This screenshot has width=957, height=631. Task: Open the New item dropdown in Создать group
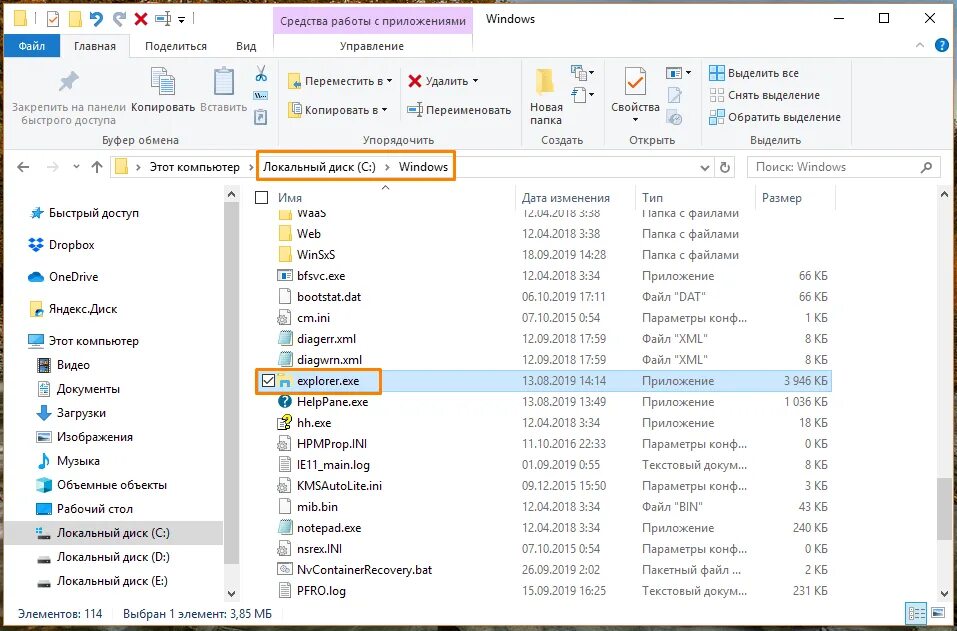coord(582,73)
